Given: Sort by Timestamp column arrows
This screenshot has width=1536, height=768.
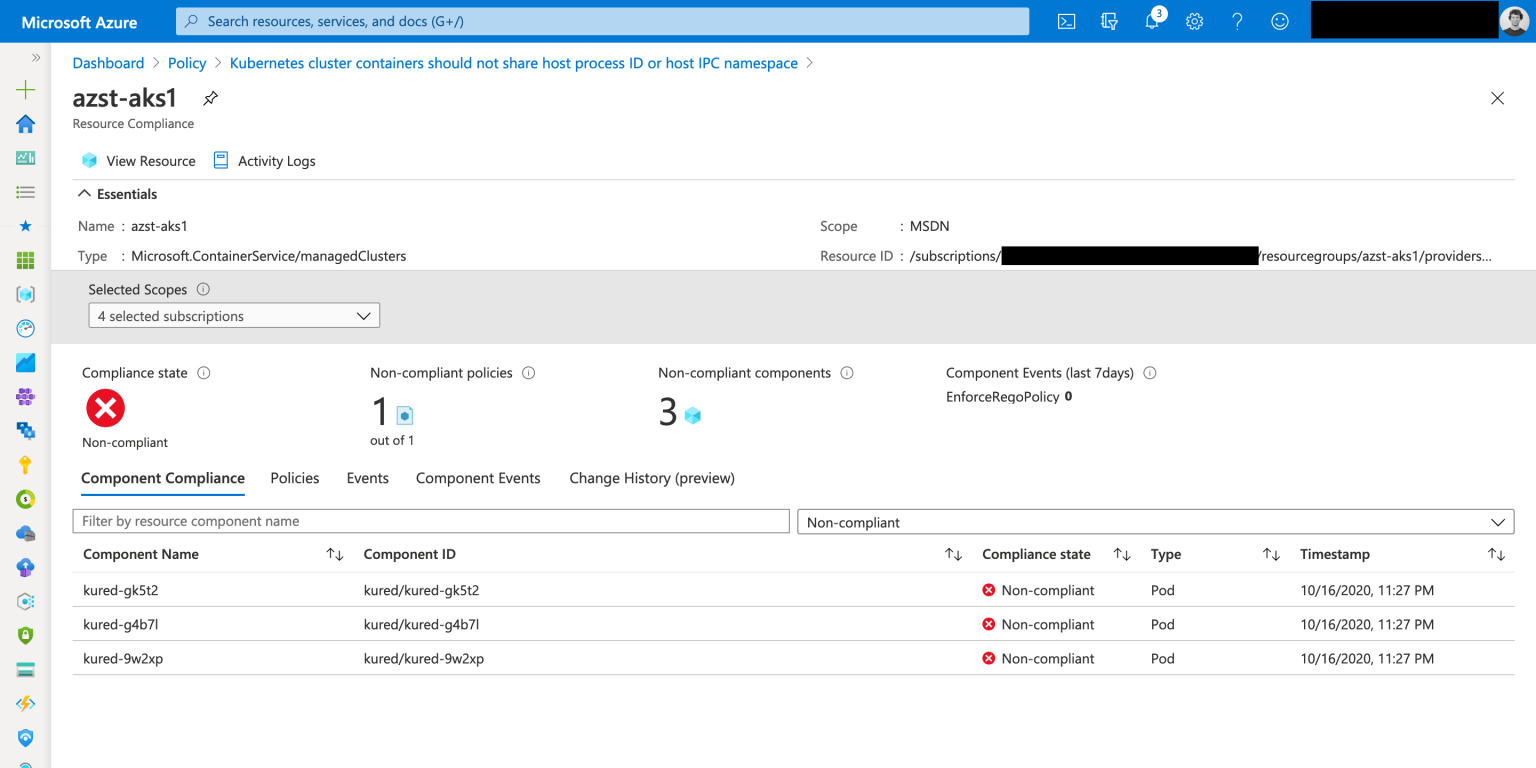Looking at the screenshot, I should (x=1496, y=554).
